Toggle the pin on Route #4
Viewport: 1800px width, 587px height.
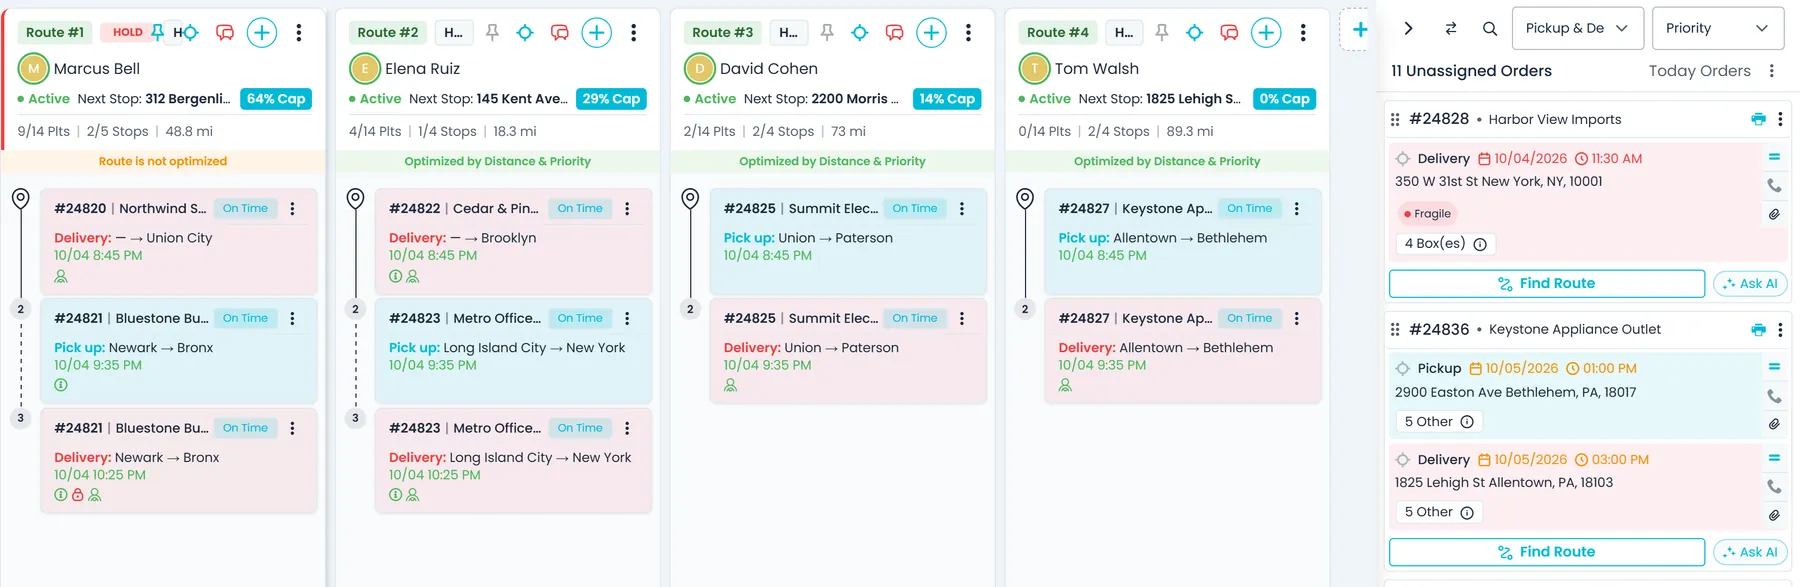click(1161, 33)
